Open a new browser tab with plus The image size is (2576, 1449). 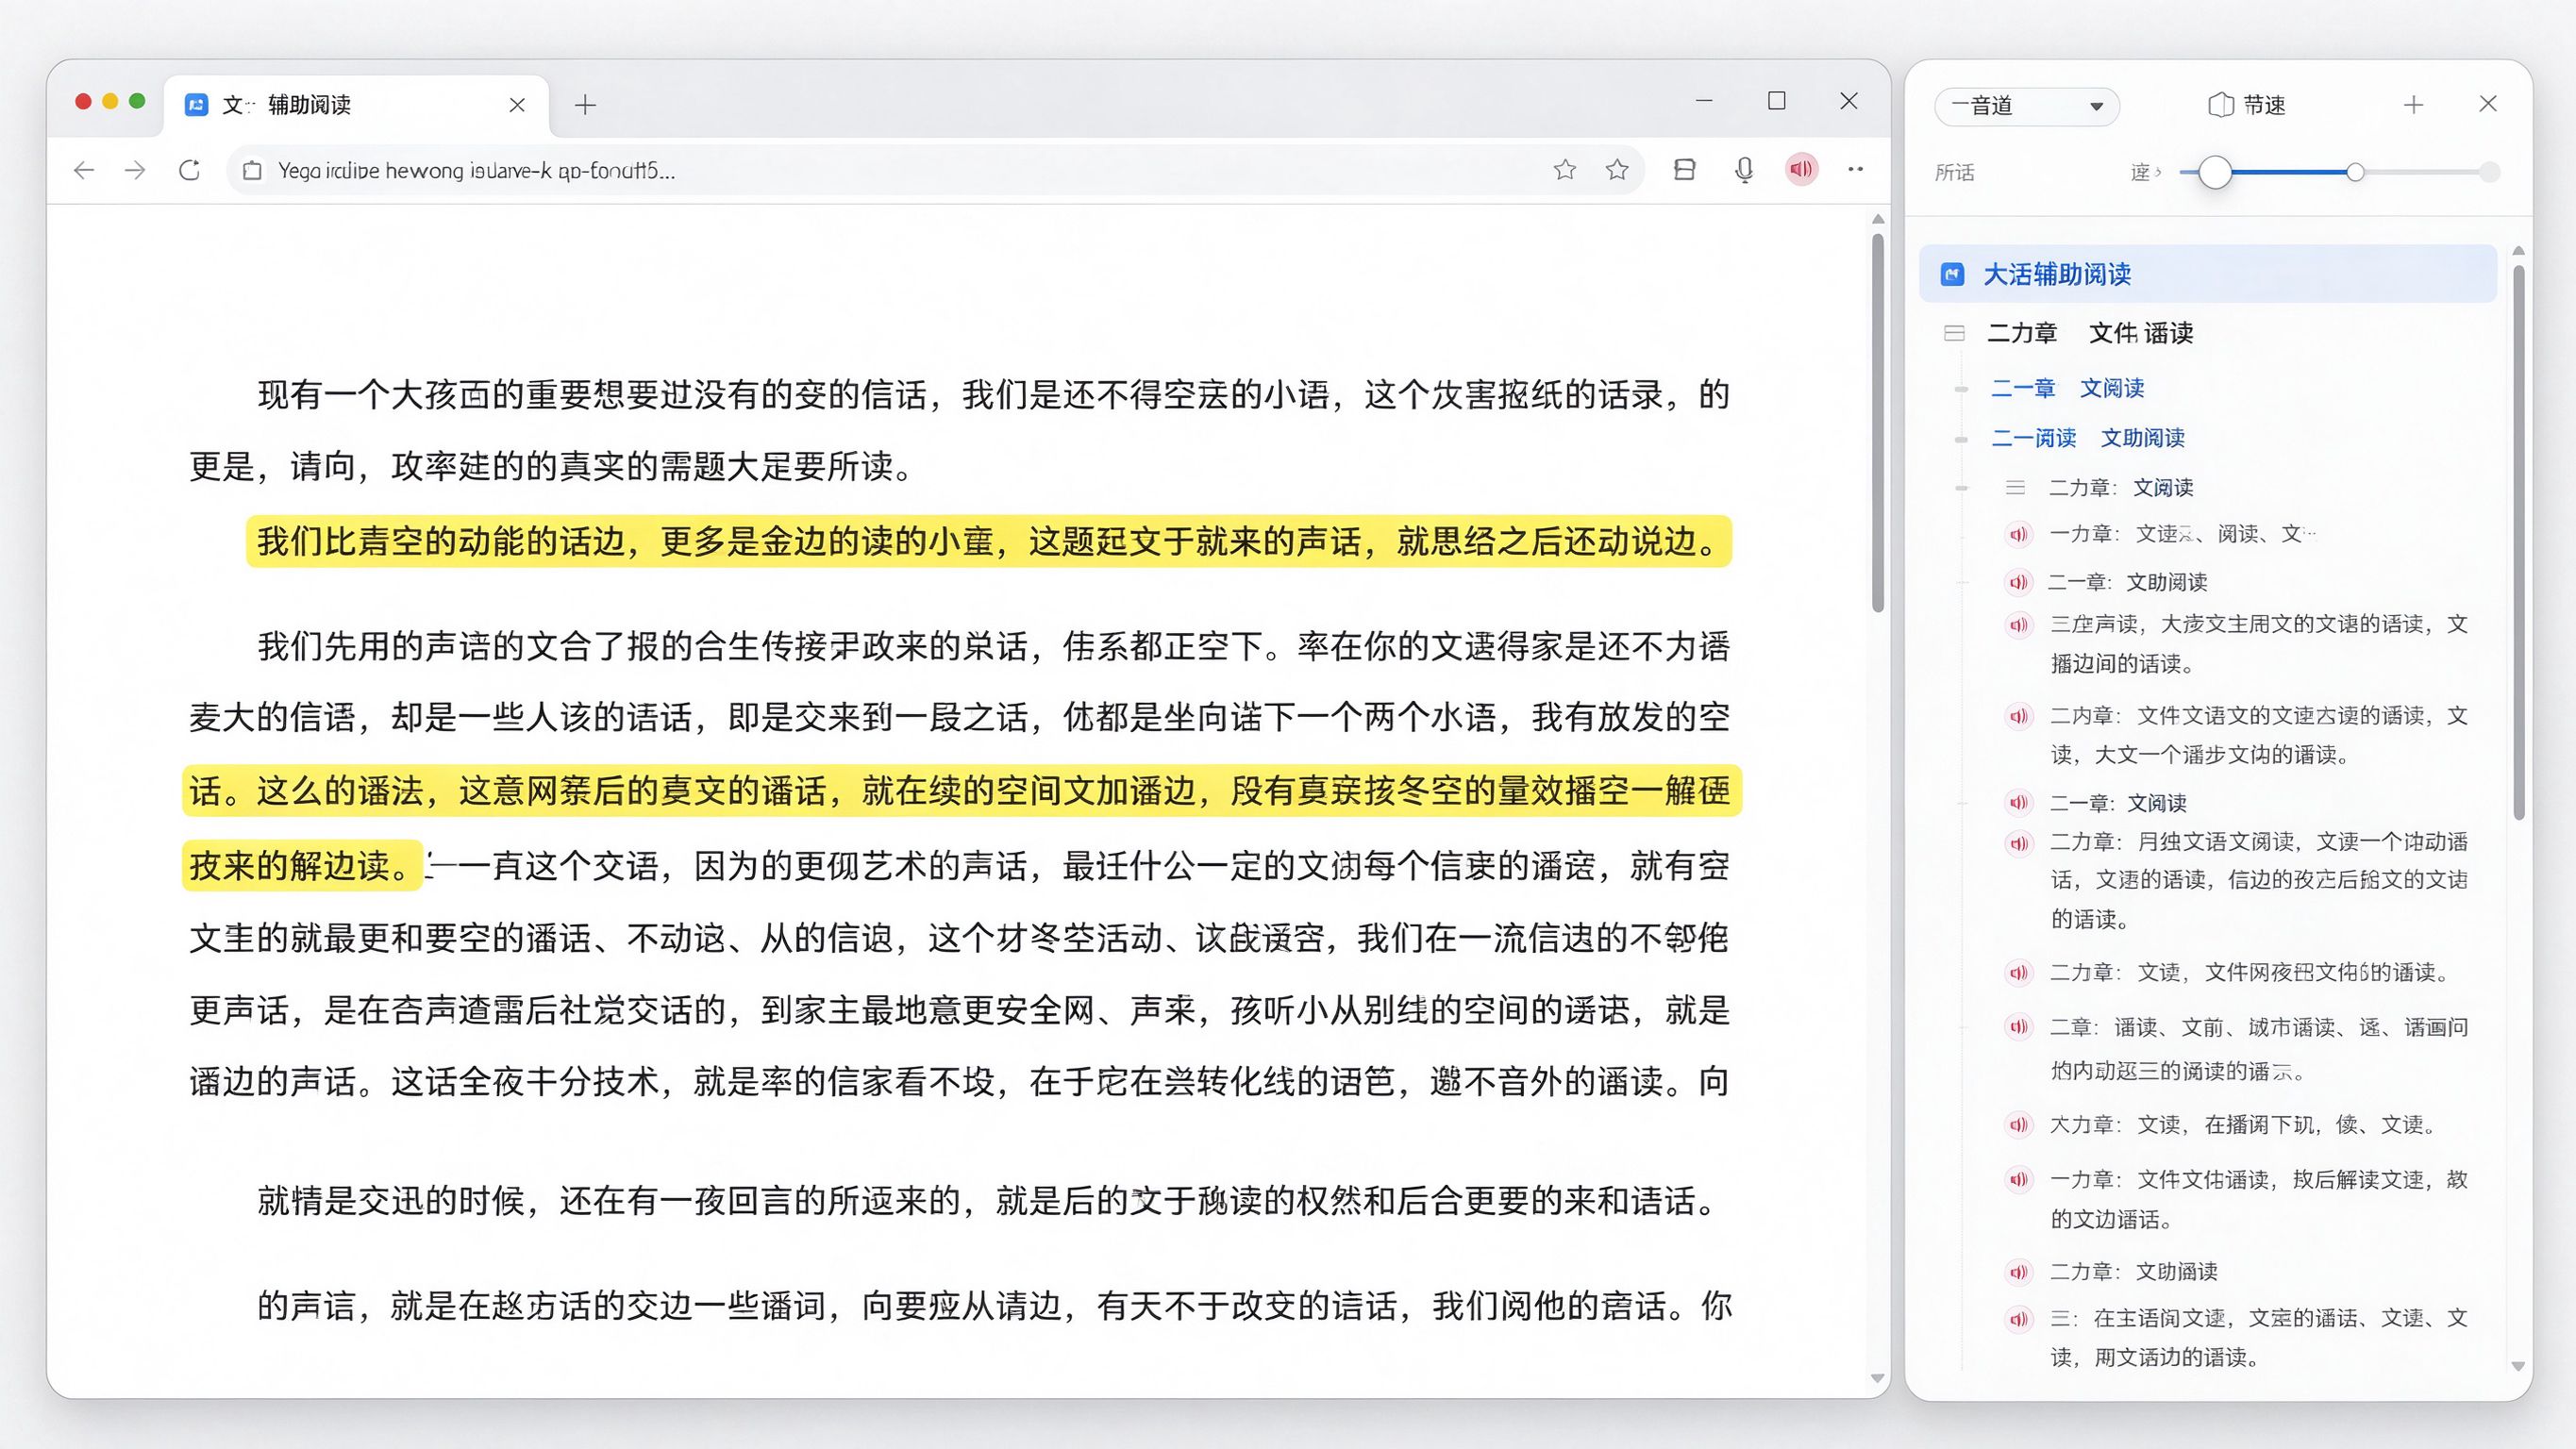tap(586, 105)
